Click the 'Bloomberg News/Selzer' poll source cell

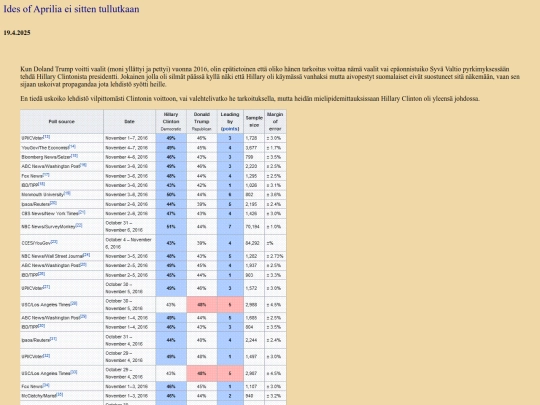tap(62, 157)
